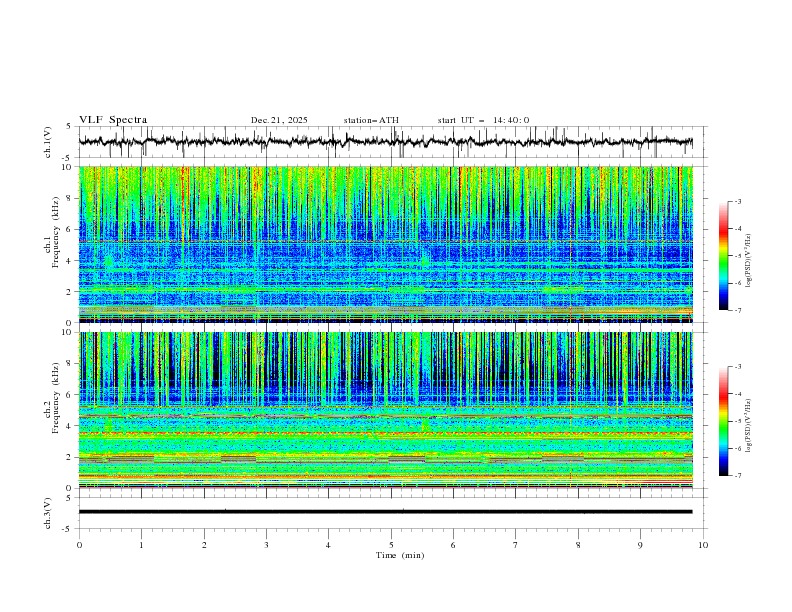
Task: Click the "VLF Spectra" title text
Action: click(113, 120)
